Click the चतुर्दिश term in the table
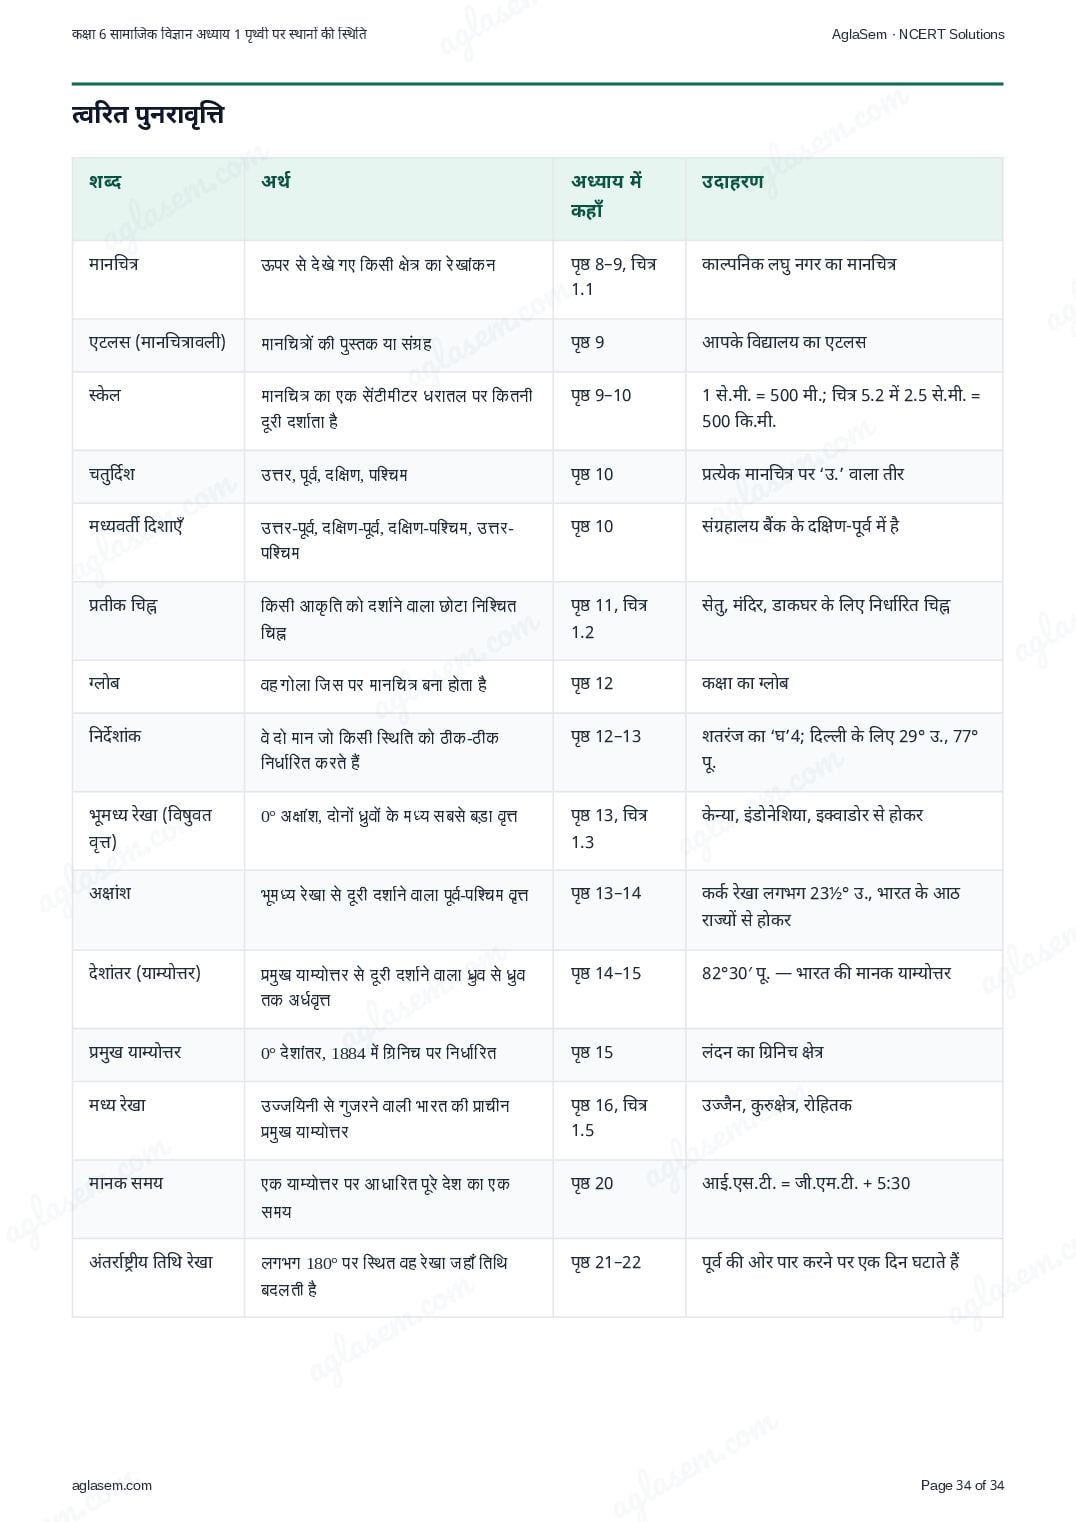The width and height of the screenshot is (1076, 1522). point(112,474)
